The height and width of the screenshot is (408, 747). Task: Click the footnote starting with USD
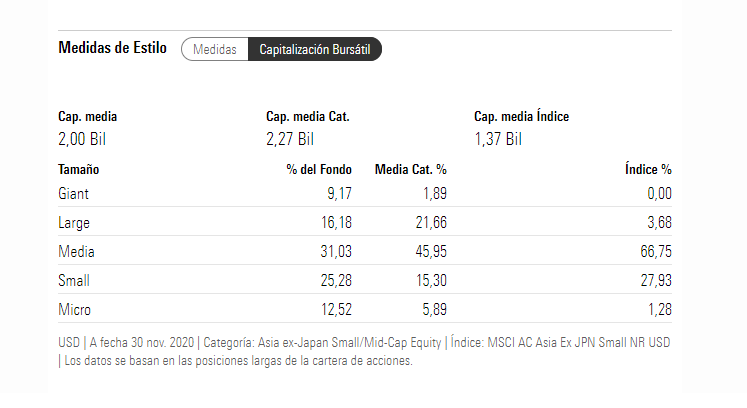tap(364, 351)
